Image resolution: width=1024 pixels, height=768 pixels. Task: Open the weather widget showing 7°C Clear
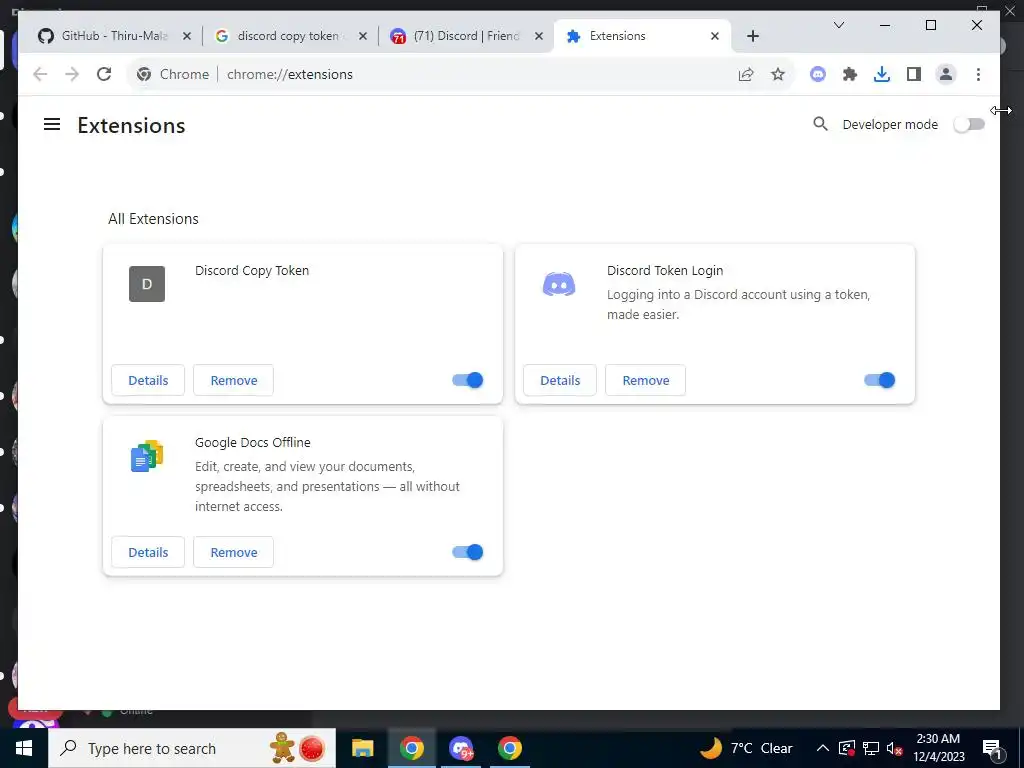click(746, 748)
